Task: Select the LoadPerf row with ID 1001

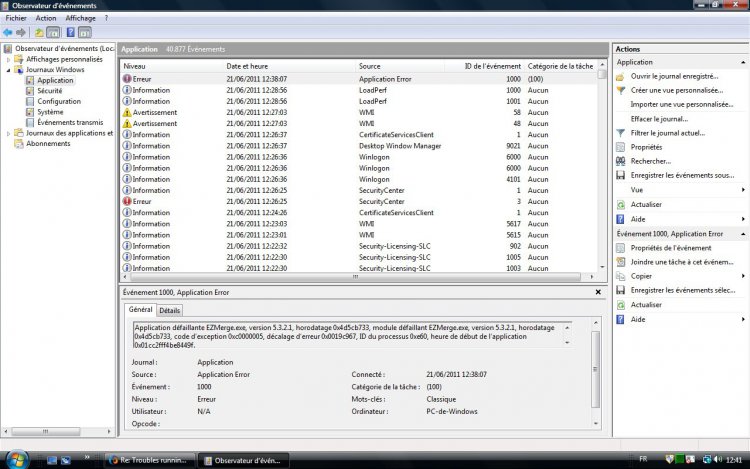Action: [x=359, y=101]
